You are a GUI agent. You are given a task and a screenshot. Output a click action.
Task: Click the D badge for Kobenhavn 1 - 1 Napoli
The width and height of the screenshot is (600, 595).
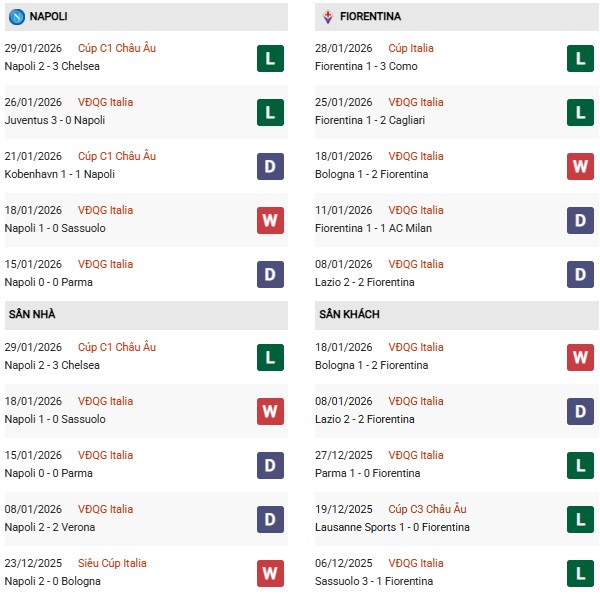point(270,166)
